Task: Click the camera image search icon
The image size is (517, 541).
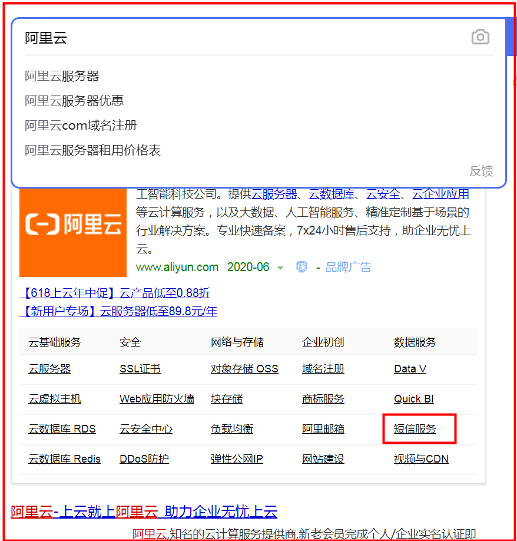Action: pyautogui.click(x=480, y=37)
